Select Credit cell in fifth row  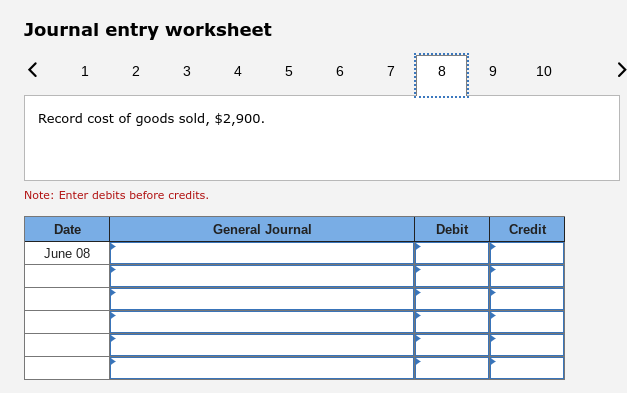point(527,345)
